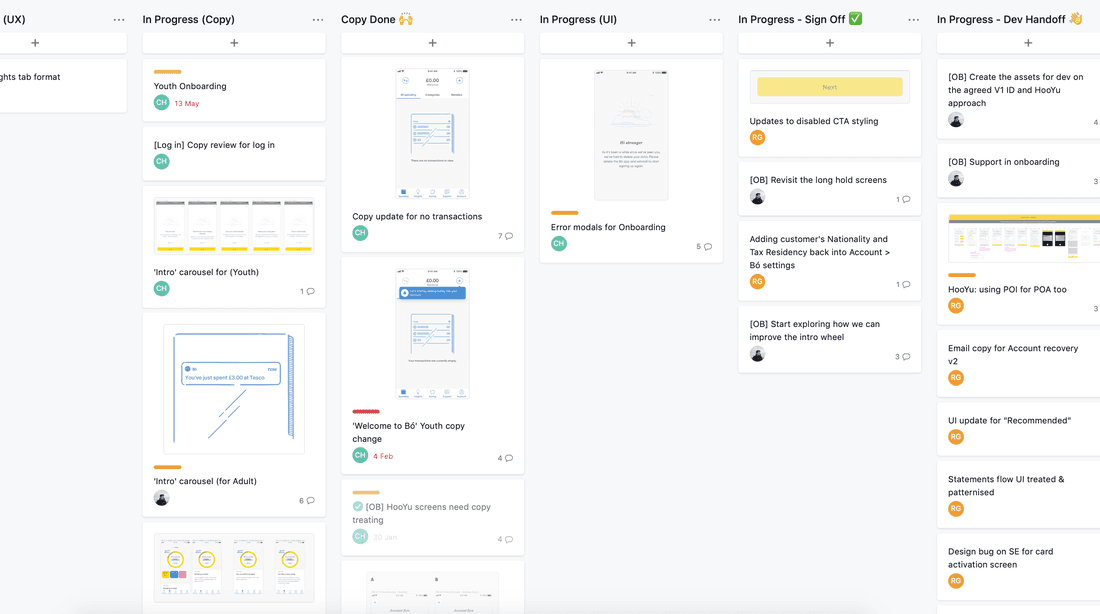Open the options menu for In Progress (Copy) column
1100x614 pixels.
point(318,20)
